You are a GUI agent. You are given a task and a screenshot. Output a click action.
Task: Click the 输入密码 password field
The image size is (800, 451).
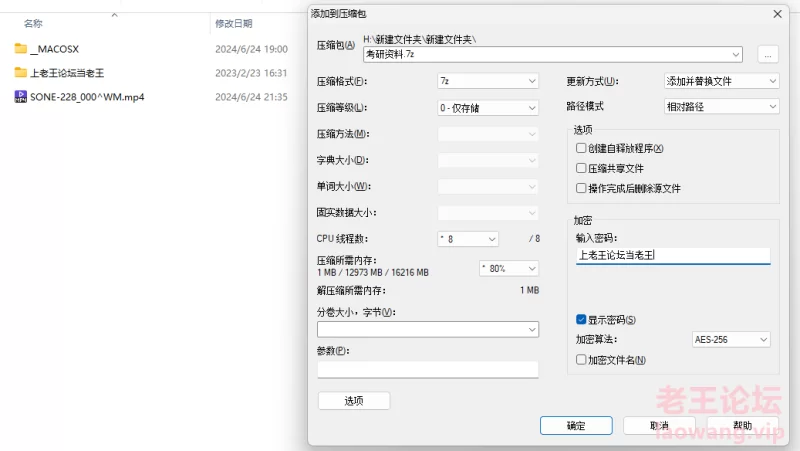672,255
